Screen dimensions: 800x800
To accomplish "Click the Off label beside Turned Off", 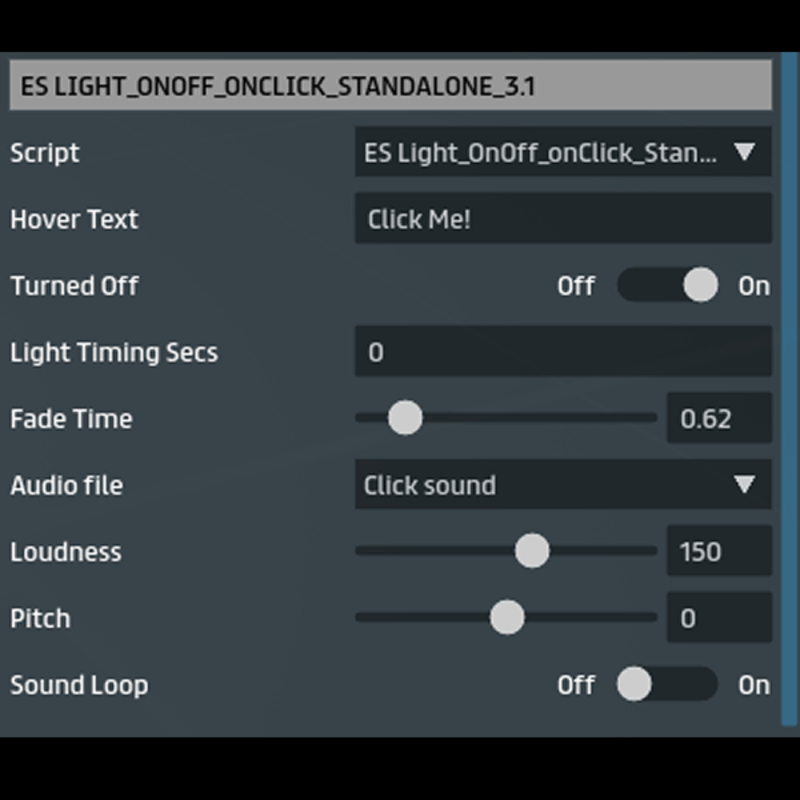I will 576,286.
